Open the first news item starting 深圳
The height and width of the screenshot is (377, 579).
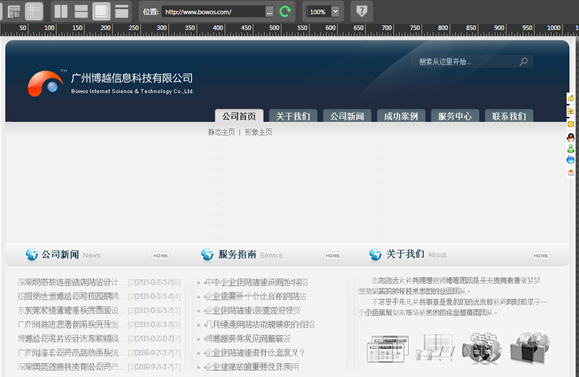coord(71,282)
